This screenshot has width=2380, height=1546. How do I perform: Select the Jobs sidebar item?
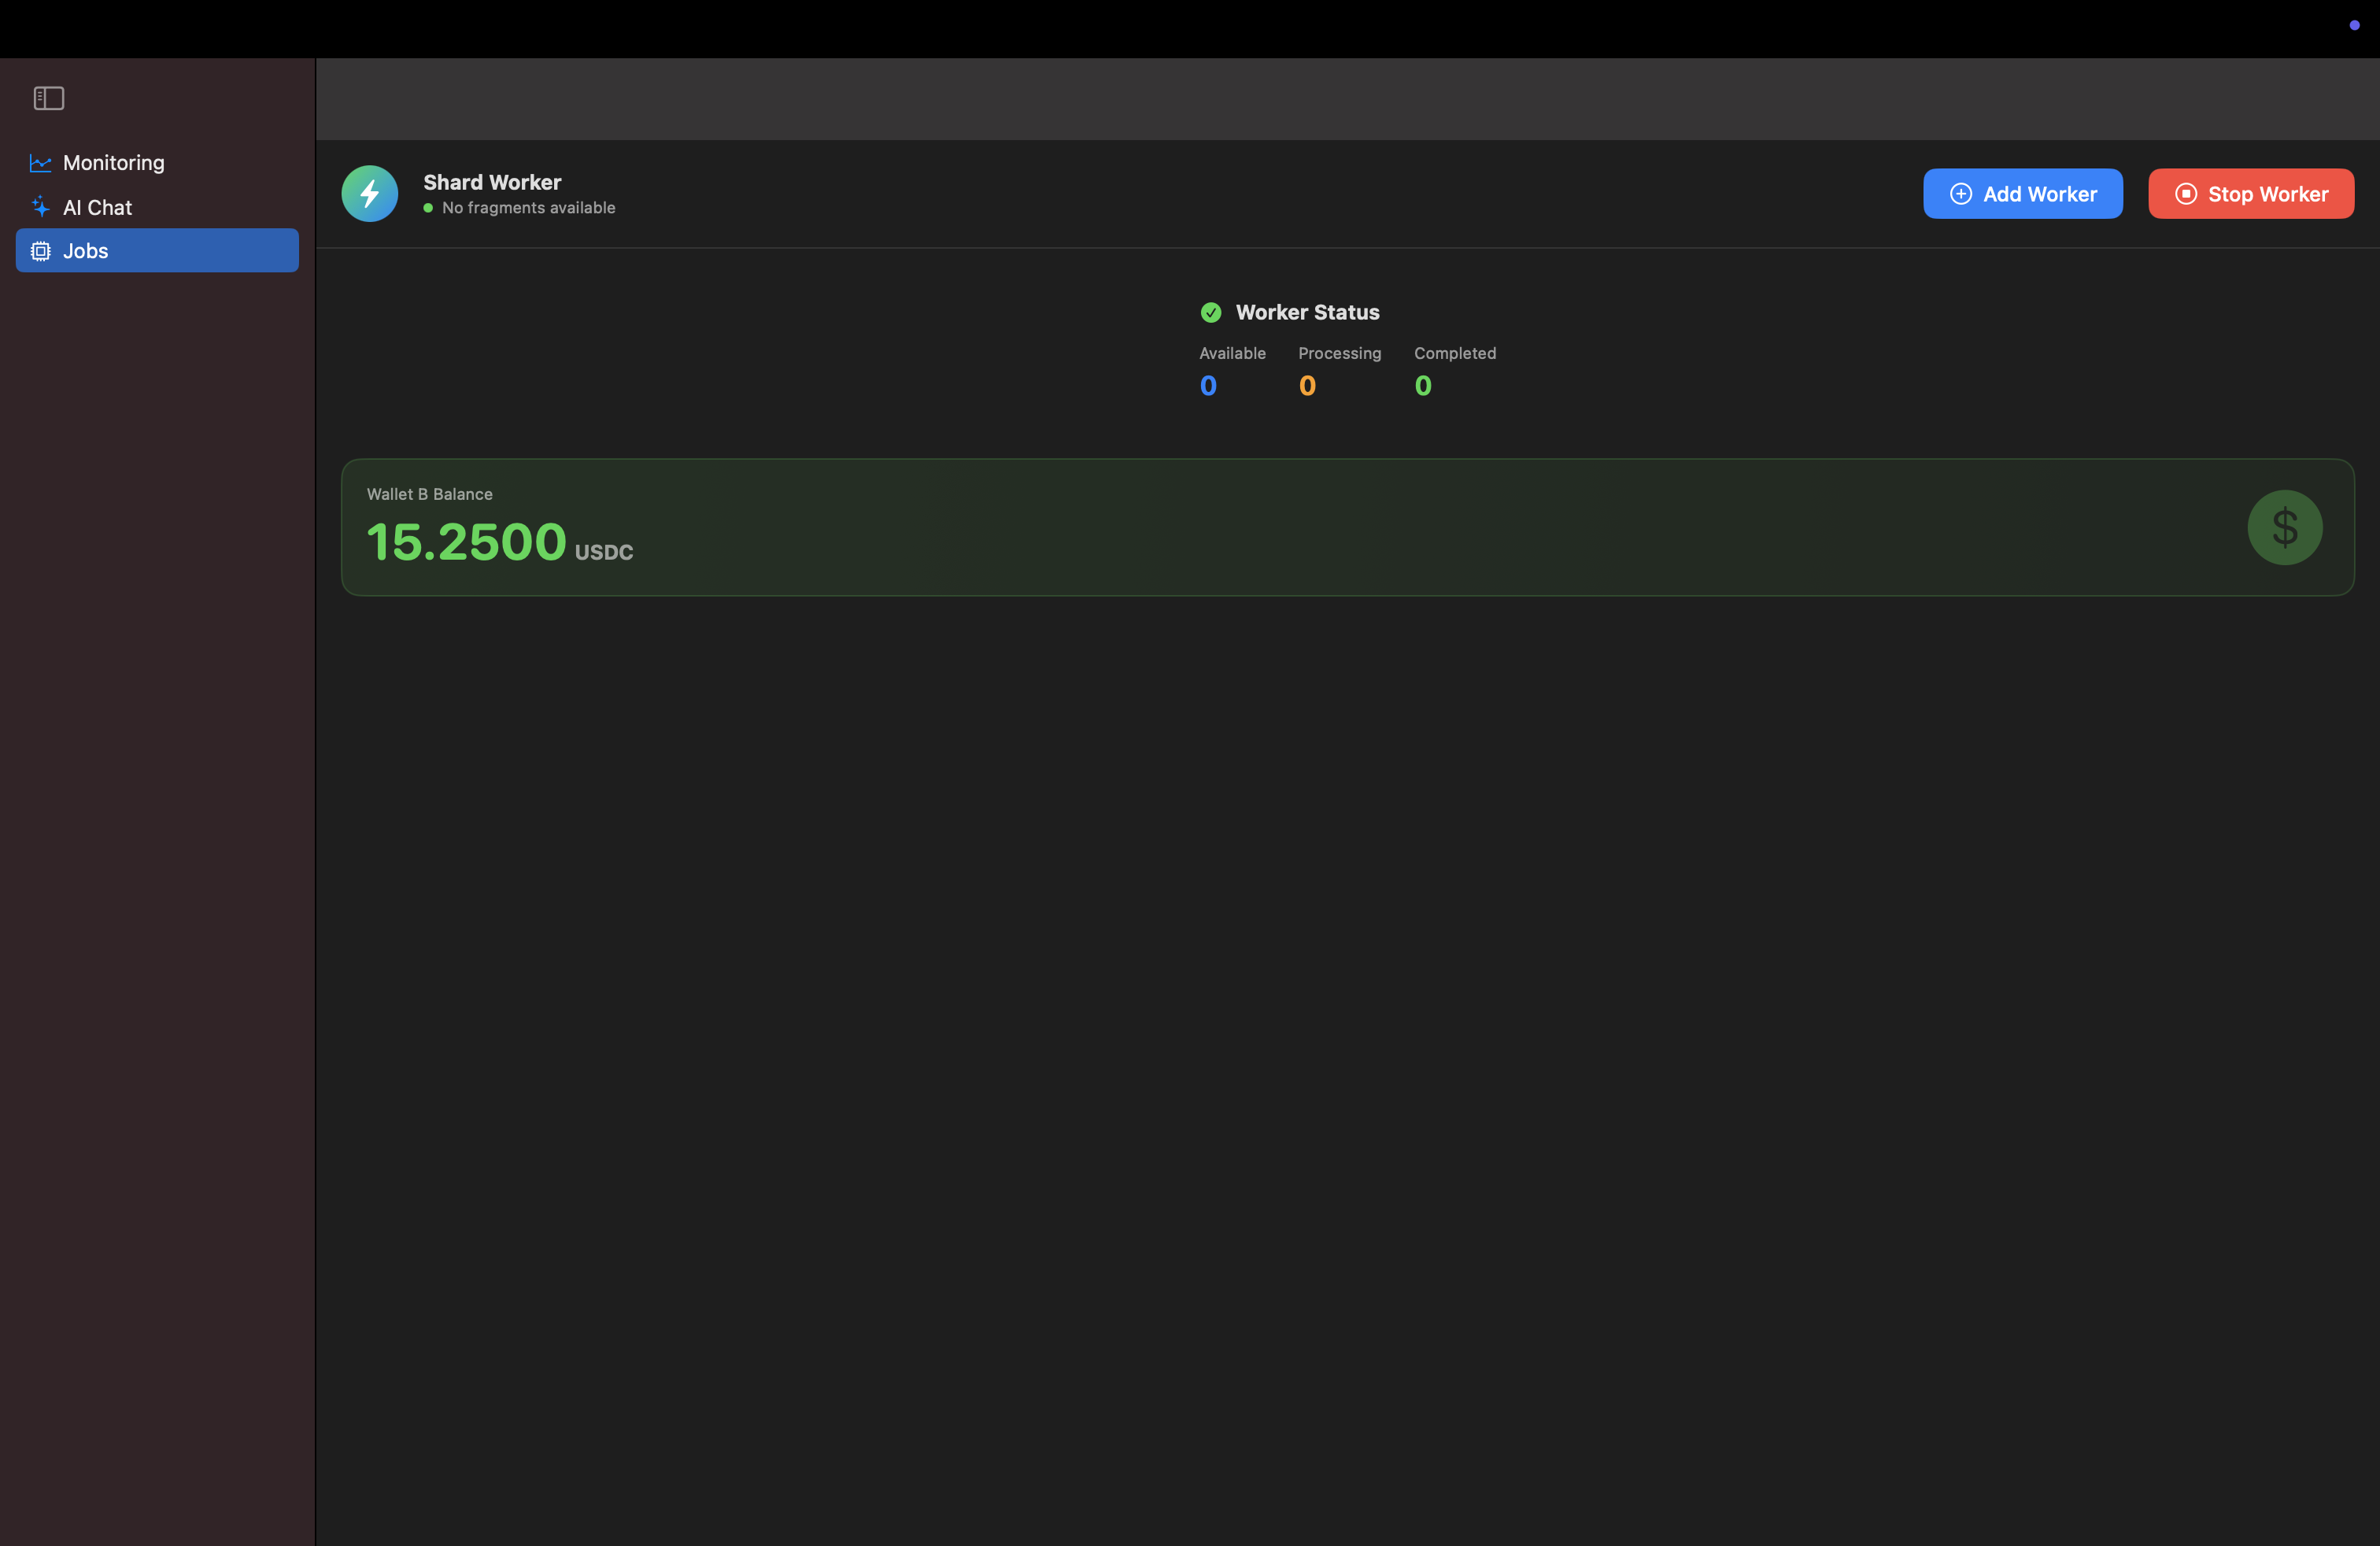pyautogui.click(x=157, y=251)
